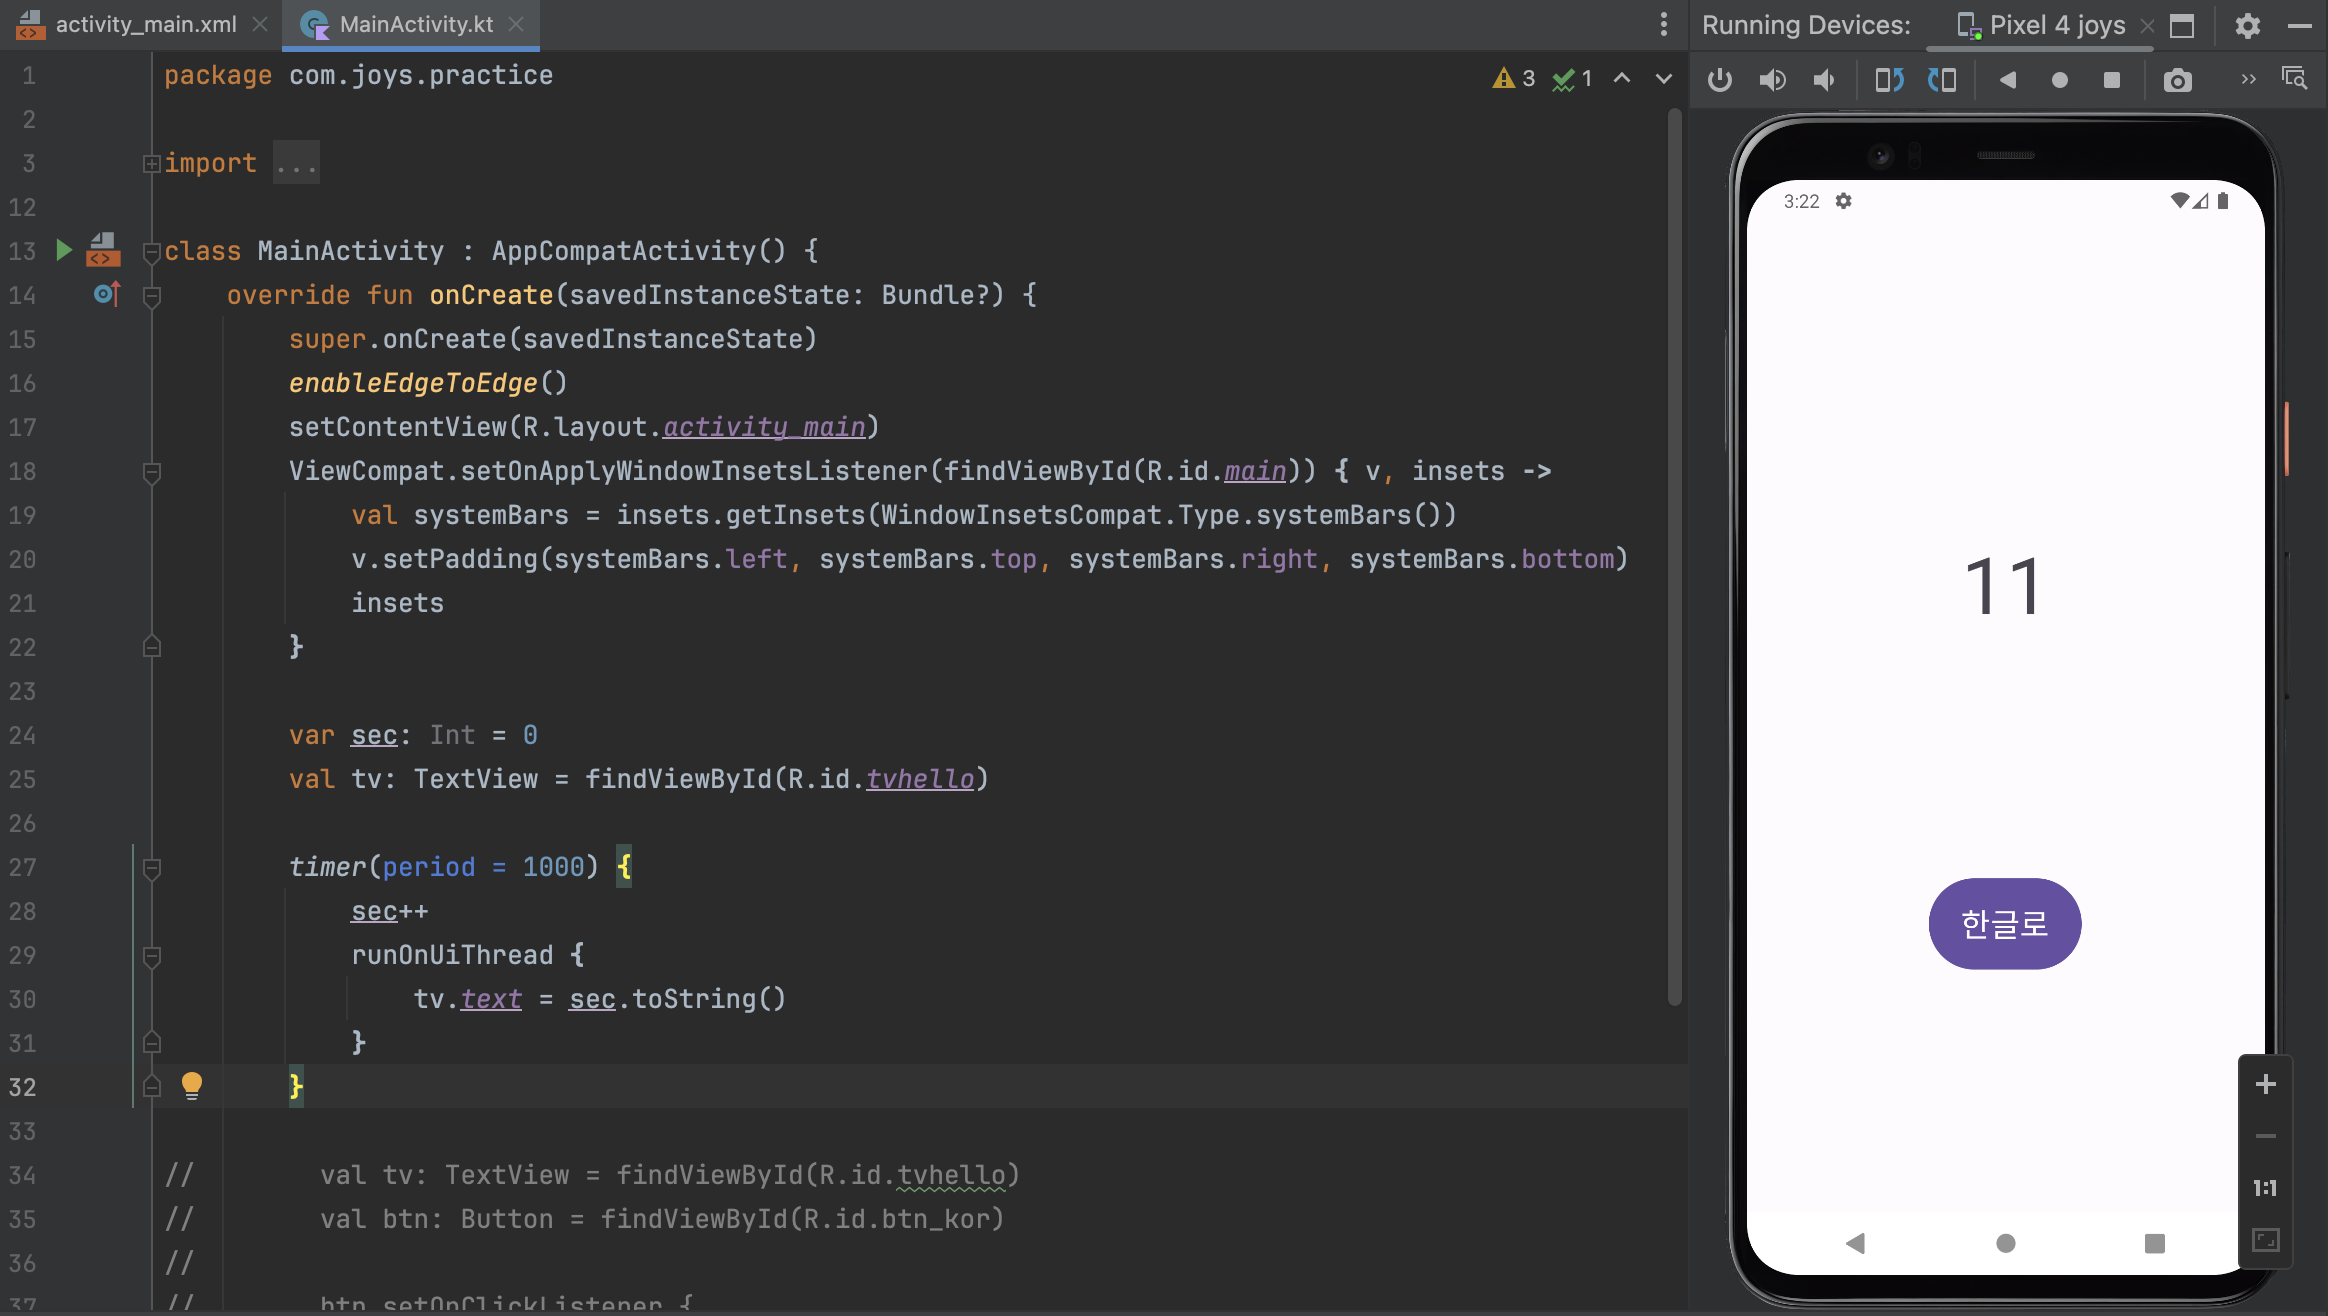Screen dimensions: 2328x1316
Task: Power off the emulated device
Action: coord(1719,80)
